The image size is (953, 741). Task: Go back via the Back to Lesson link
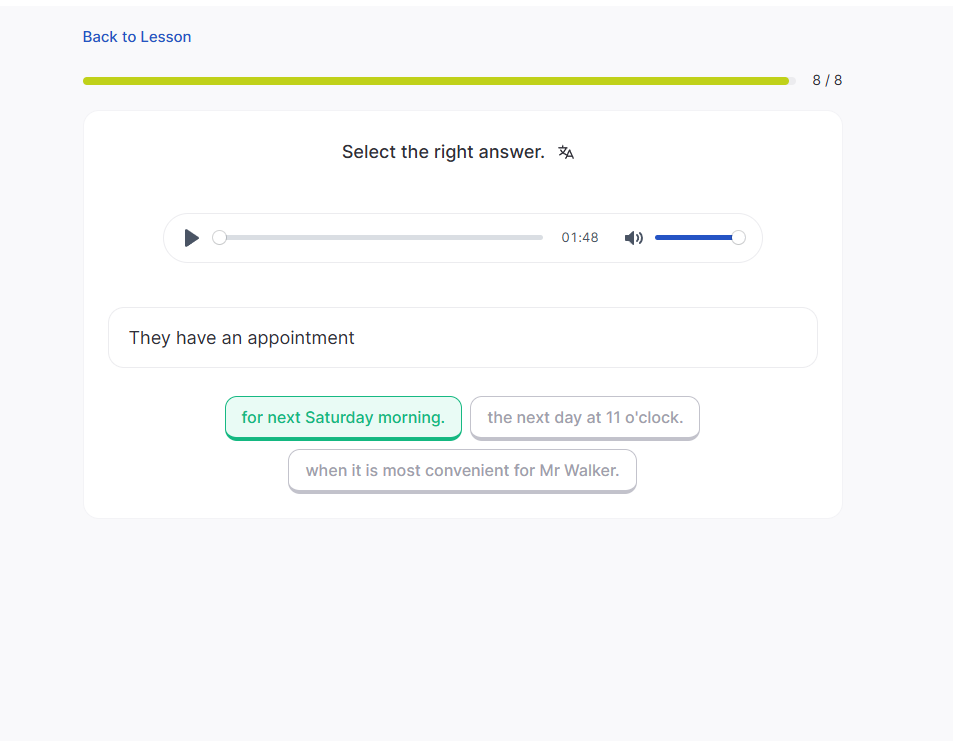click(x=137, y=37)
